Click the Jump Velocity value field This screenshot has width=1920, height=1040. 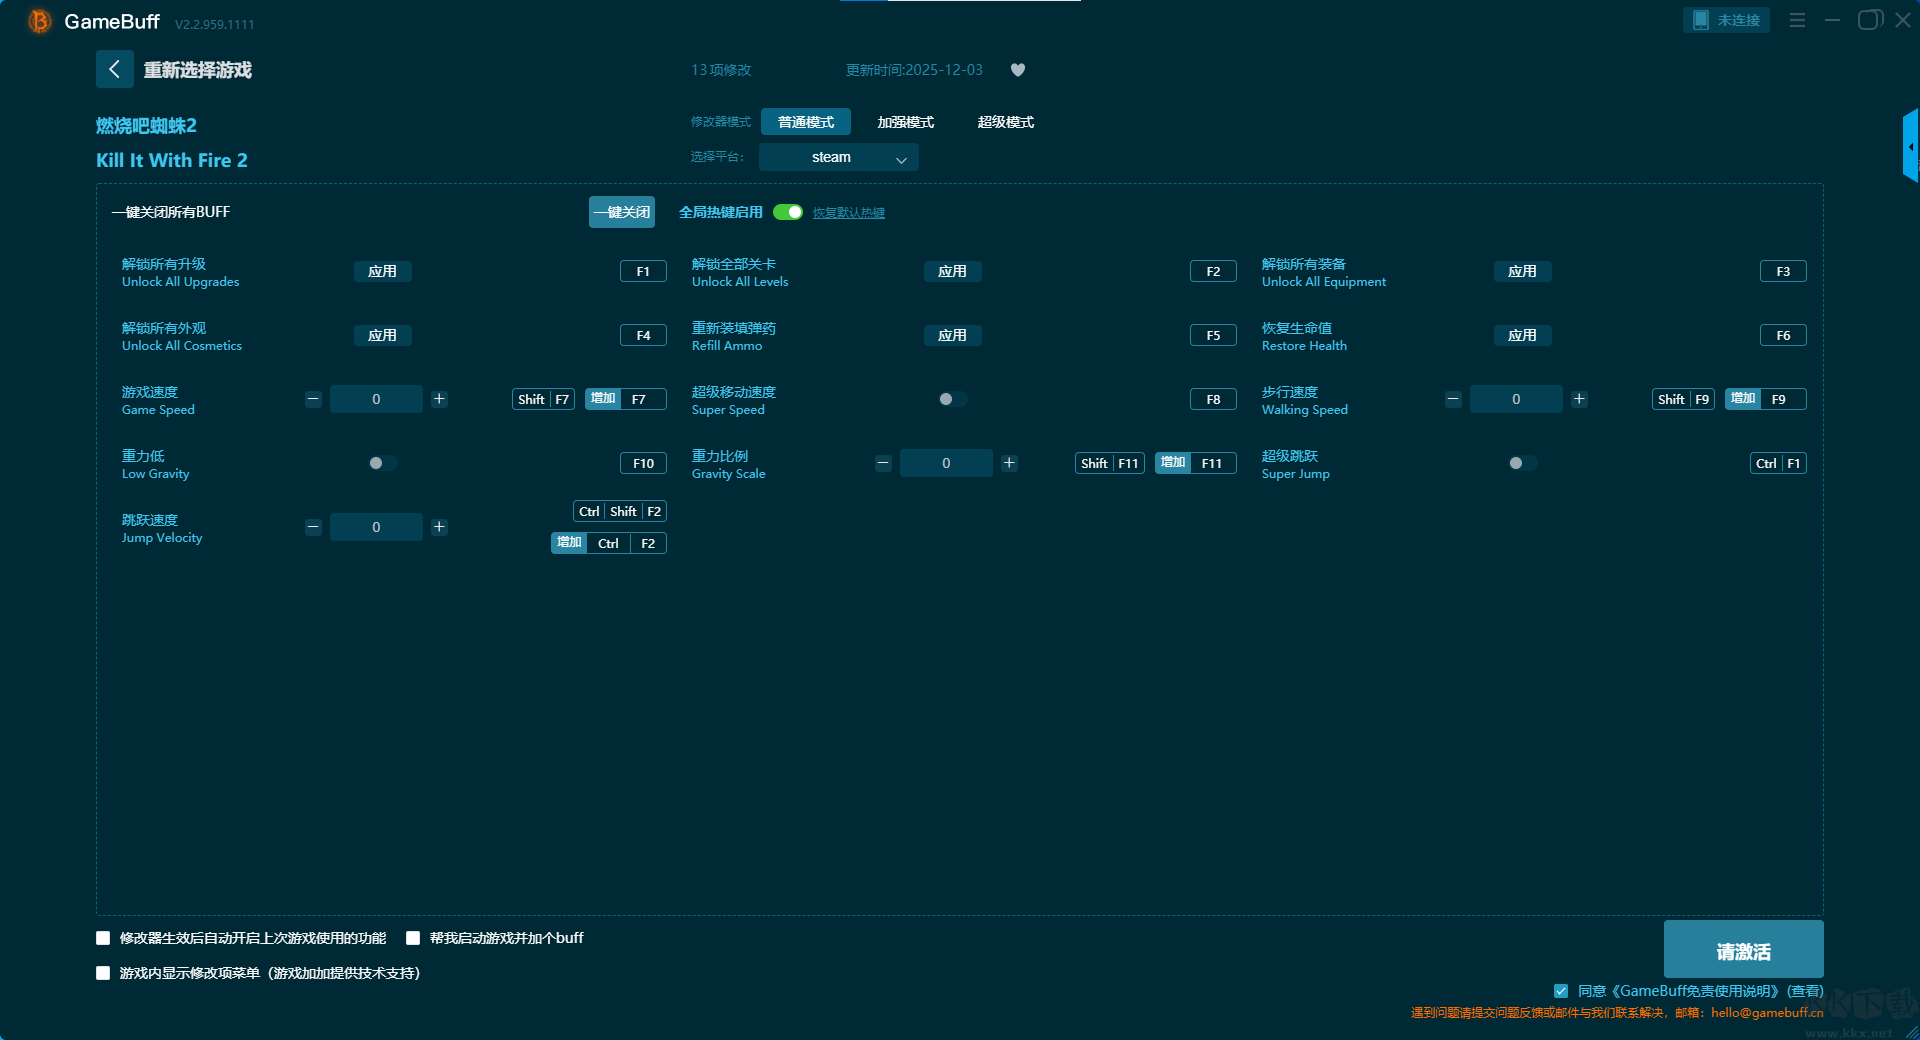coord(376,527)
